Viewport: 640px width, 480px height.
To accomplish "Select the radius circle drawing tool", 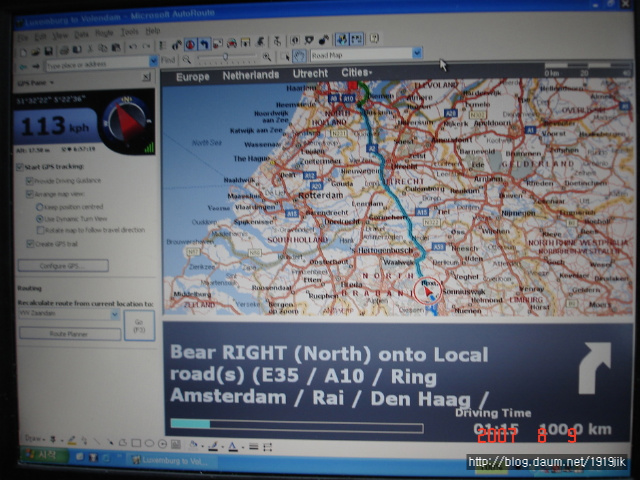I will pos(162,444).
